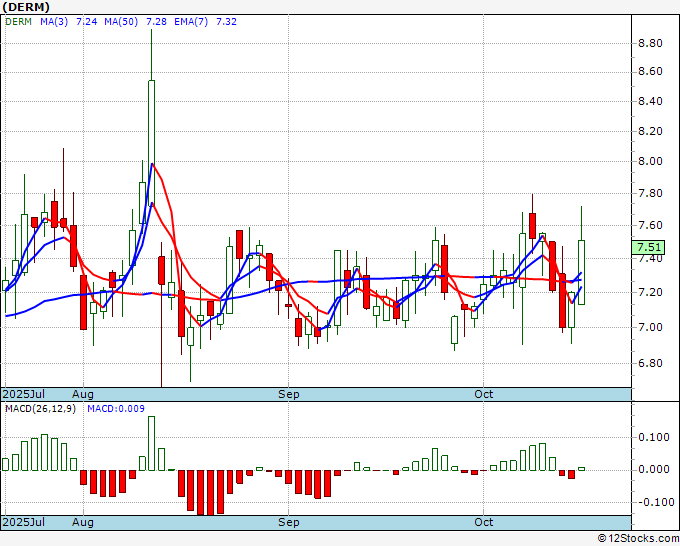Image resolution: width=680 pixels, height=546 pixels.
Task: Click the 7.32 EMA(7) value
Action: [x=226, y=22]
